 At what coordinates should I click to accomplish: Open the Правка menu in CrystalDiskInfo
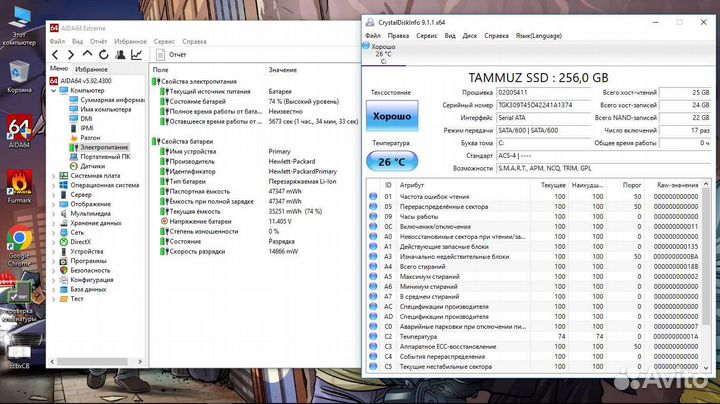tap(398, 36)
